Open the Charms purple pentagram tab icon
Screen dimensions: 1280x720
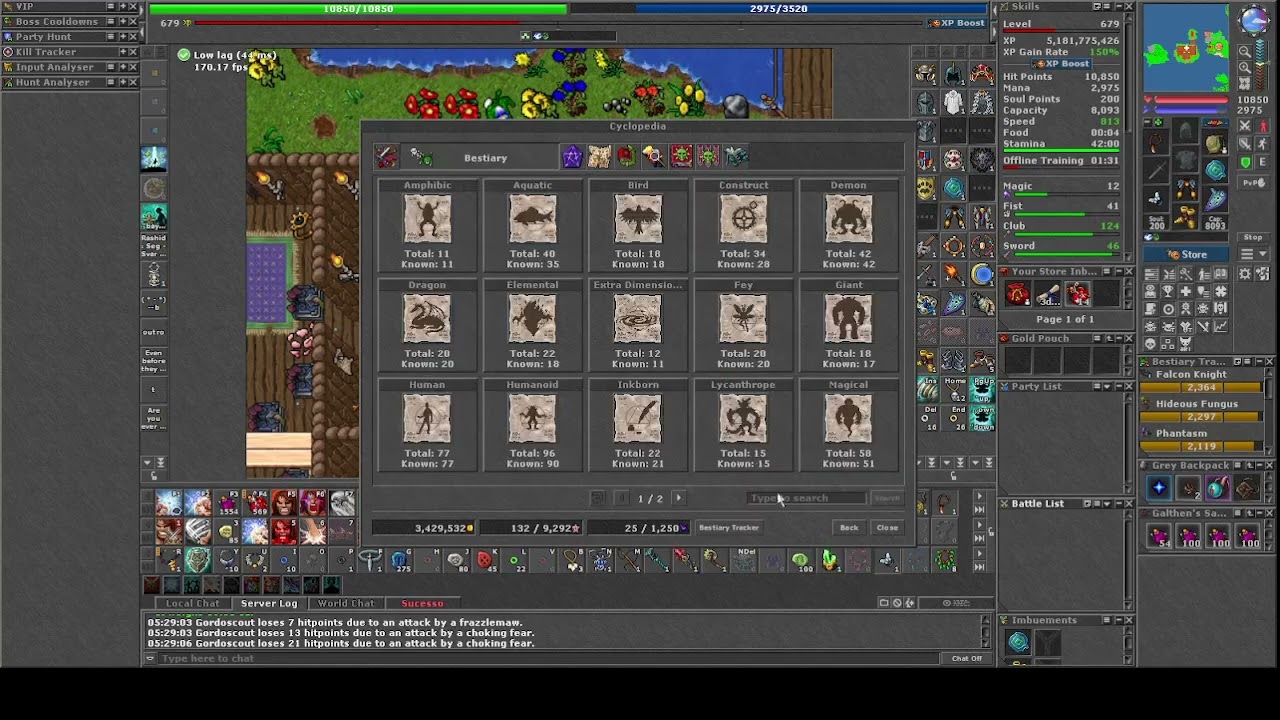pos(572,157)
